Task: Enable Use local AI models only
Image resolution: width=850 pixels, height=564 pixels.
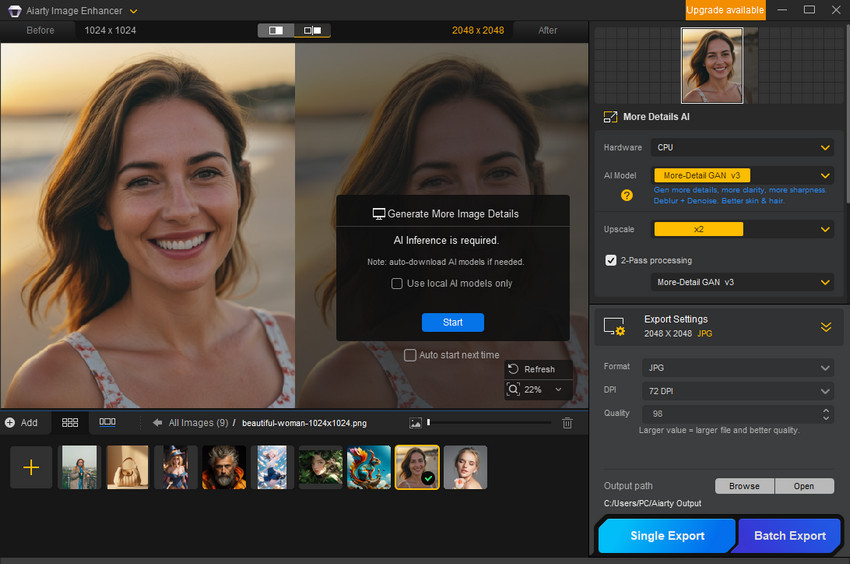Action: point(397,284)
